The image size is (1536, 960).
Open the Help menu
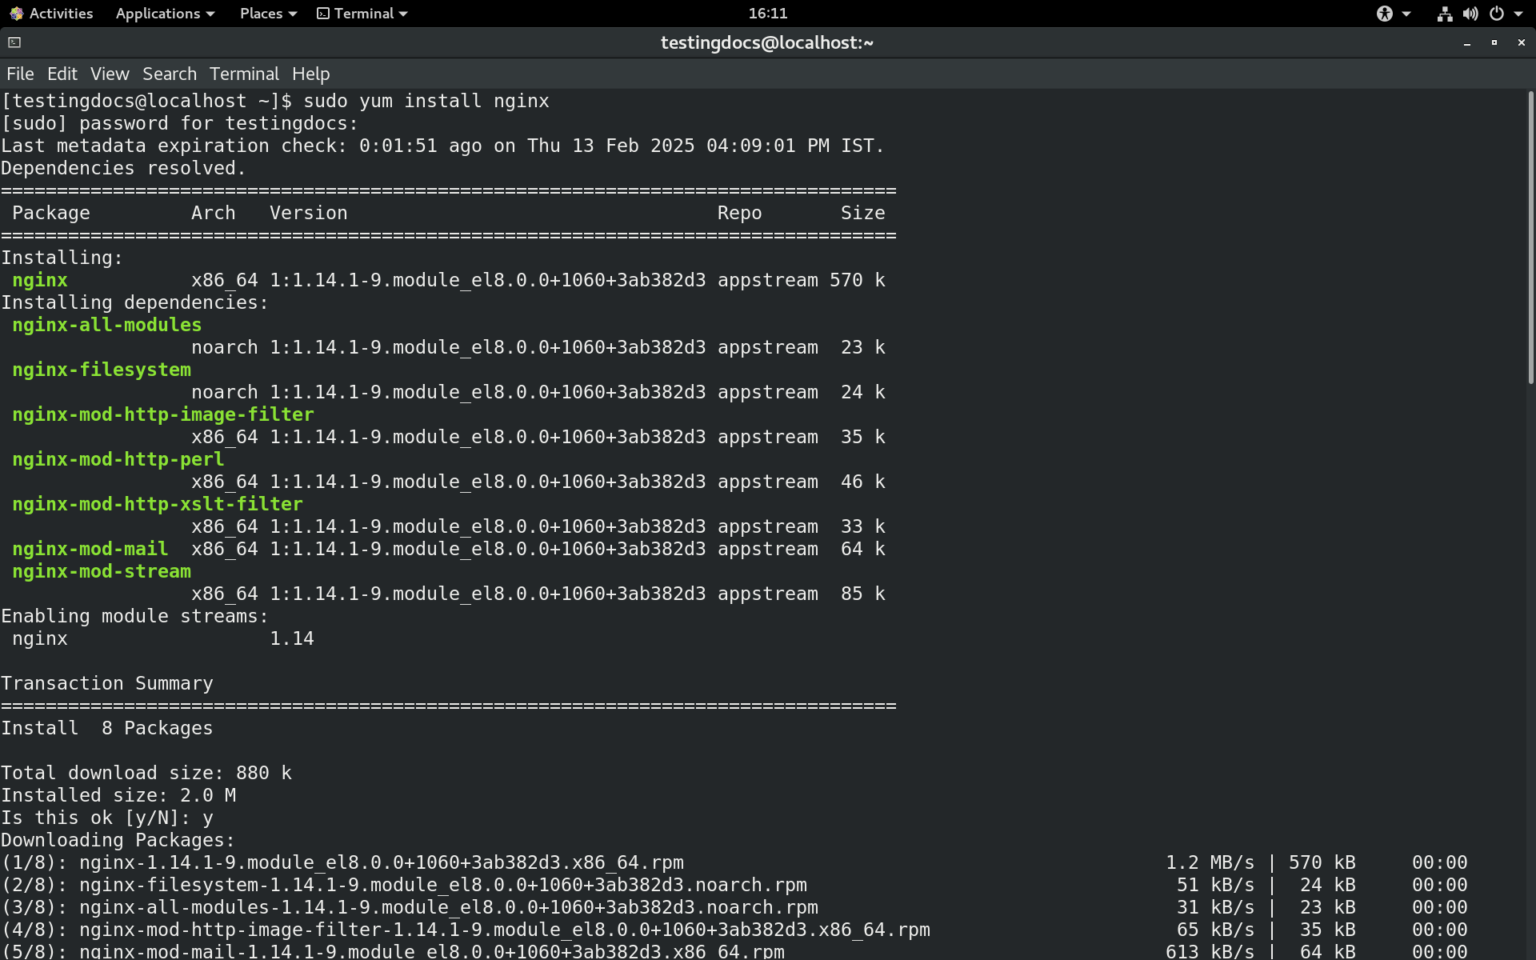[311, 73]
